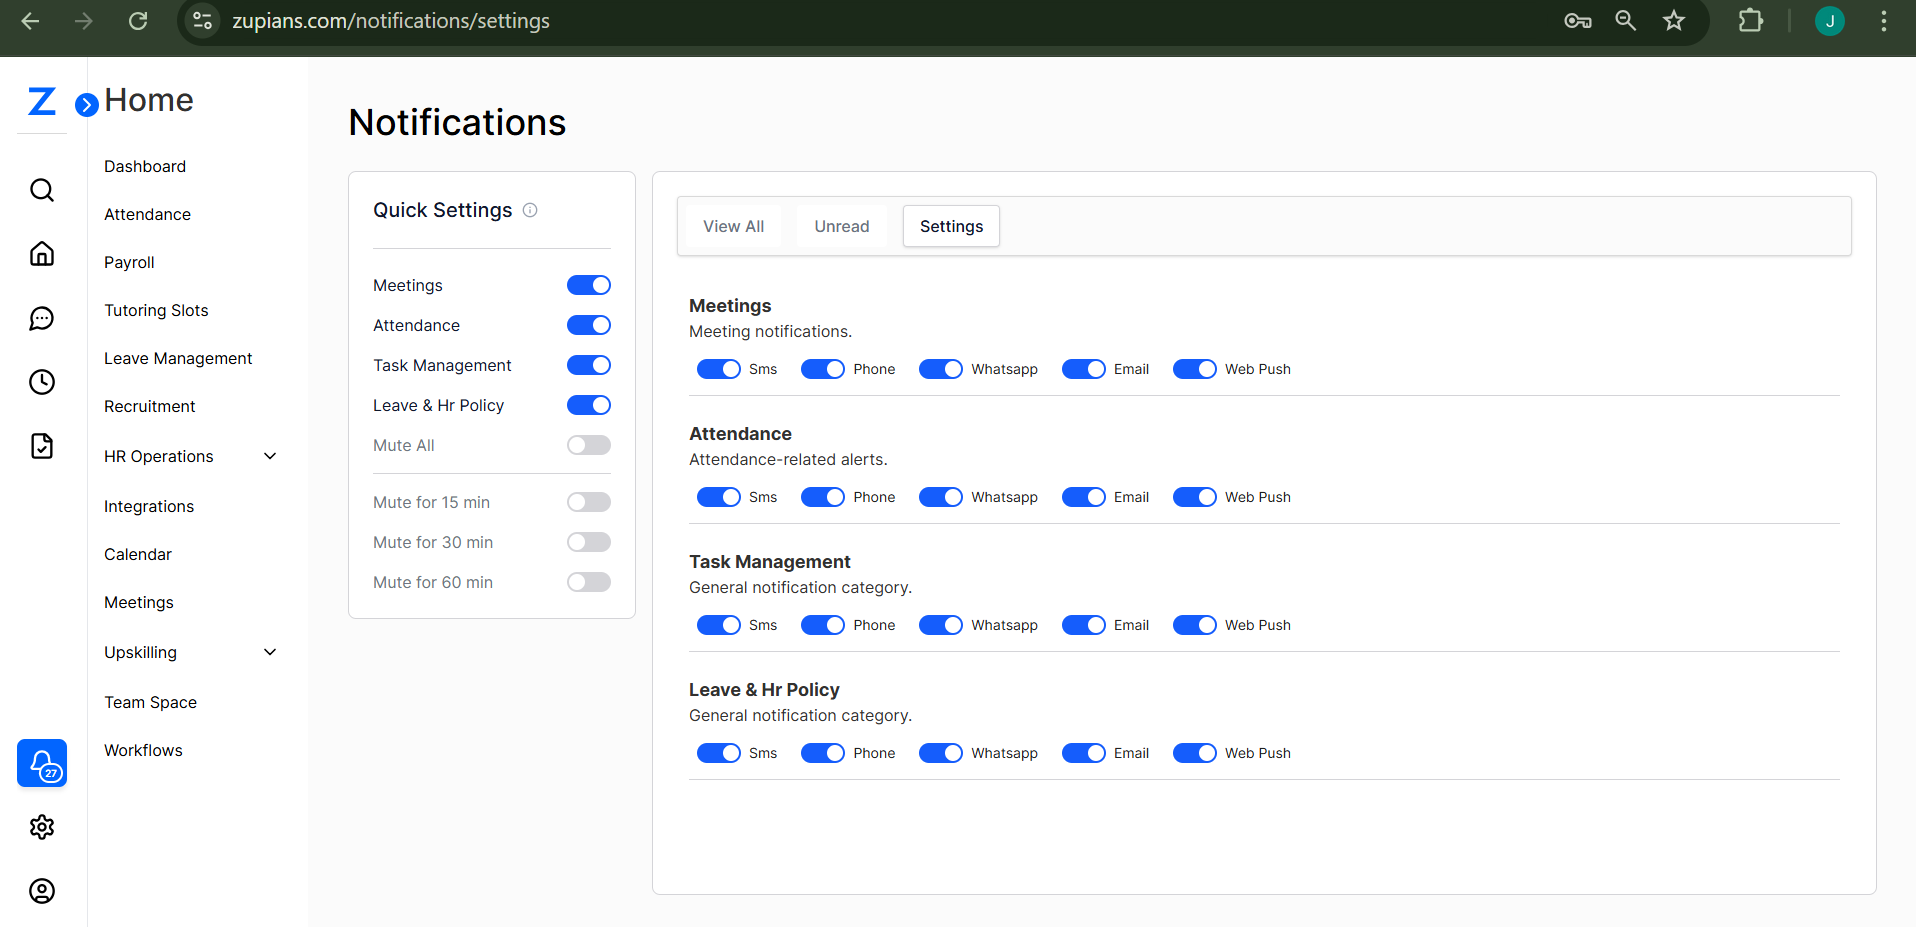The width and height of the screenshot is (1916, 927).
Task: Click the Quick Settings info icon
Action: click(x=530, y=210)
